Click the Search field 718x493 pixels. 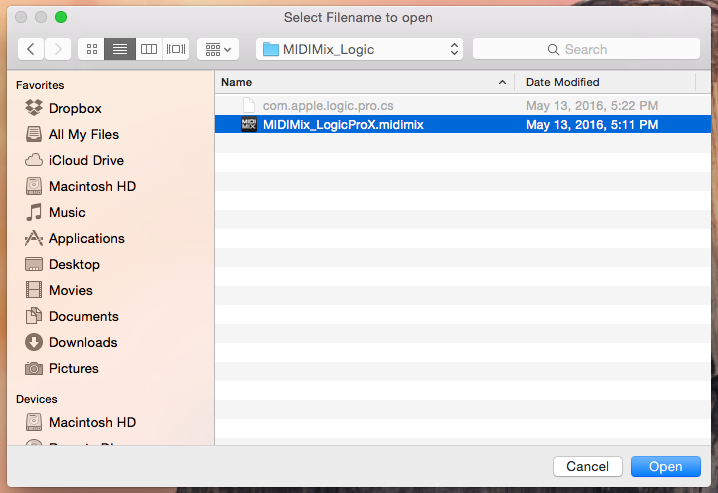[586, 49]
